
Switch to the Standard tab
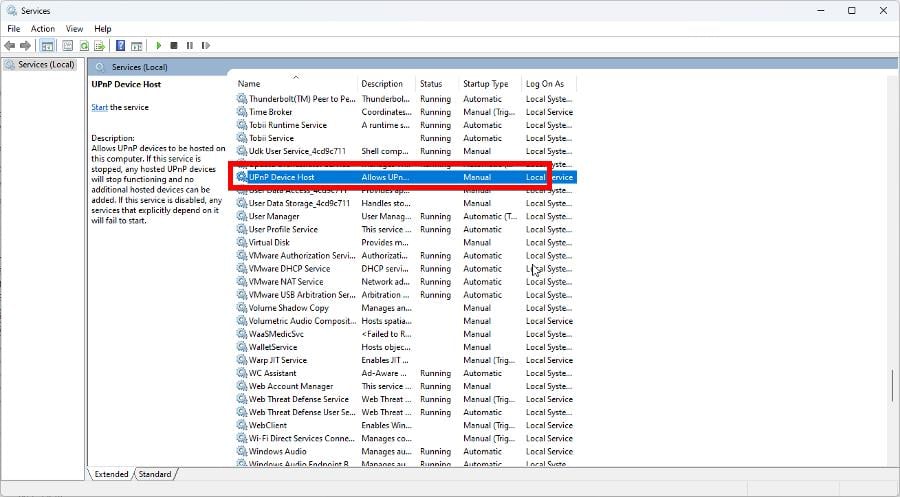click(x=155, y=474)
